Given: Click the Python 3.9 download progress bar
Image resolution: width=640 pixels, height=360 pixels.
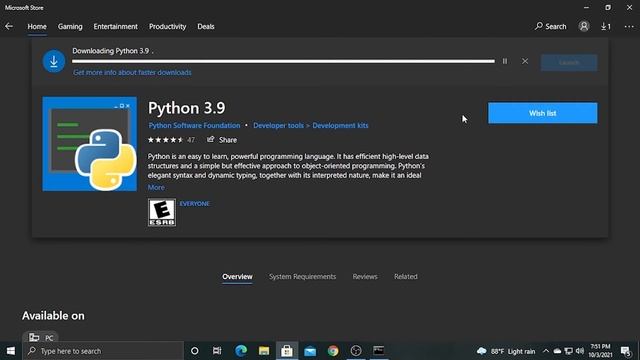Looking at the screenshot, I should [283, 61].
